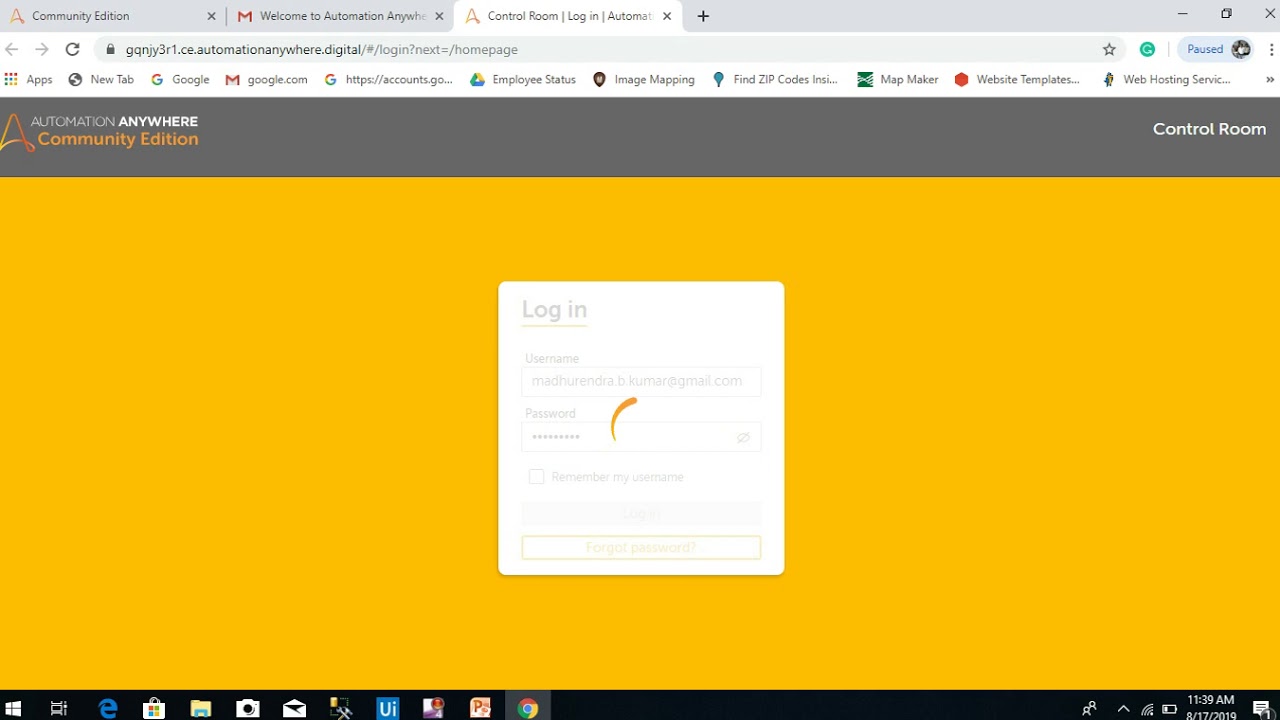Close the Welcome to Automation Anywhere tab
This screenshot has height=720, width=1280.
point(439,16)
